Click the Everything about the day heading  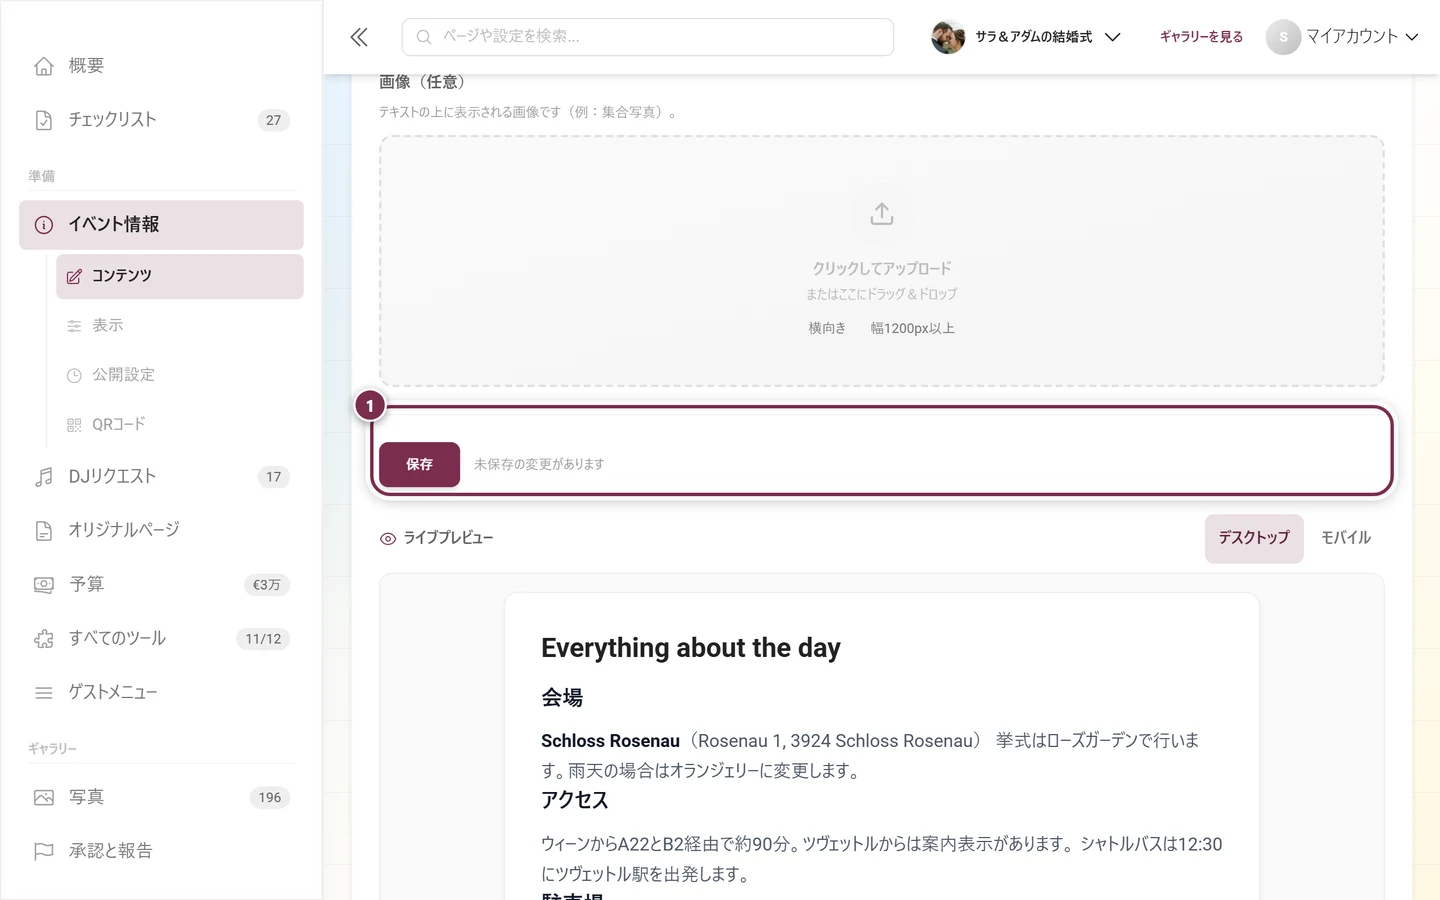click(x=691, y=648)
